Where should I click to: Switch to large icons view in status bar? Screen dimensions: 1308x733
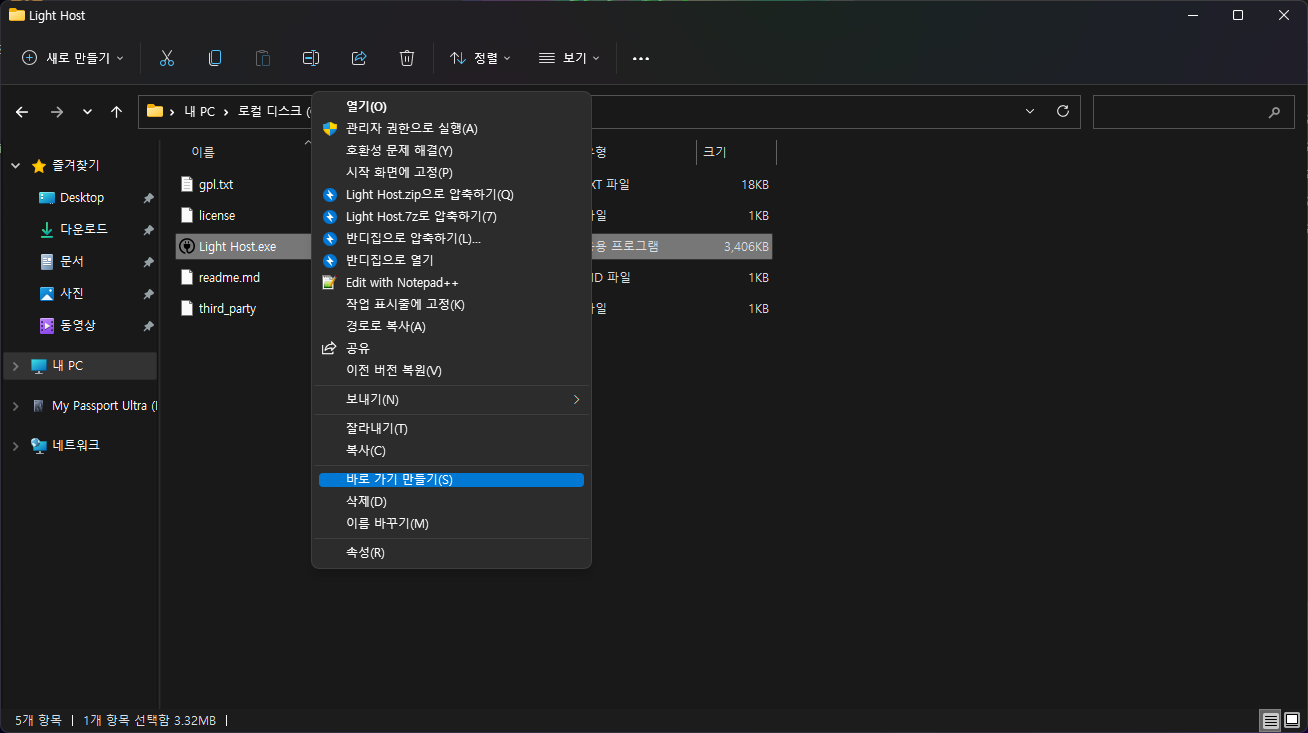[x=1291, y=720]
